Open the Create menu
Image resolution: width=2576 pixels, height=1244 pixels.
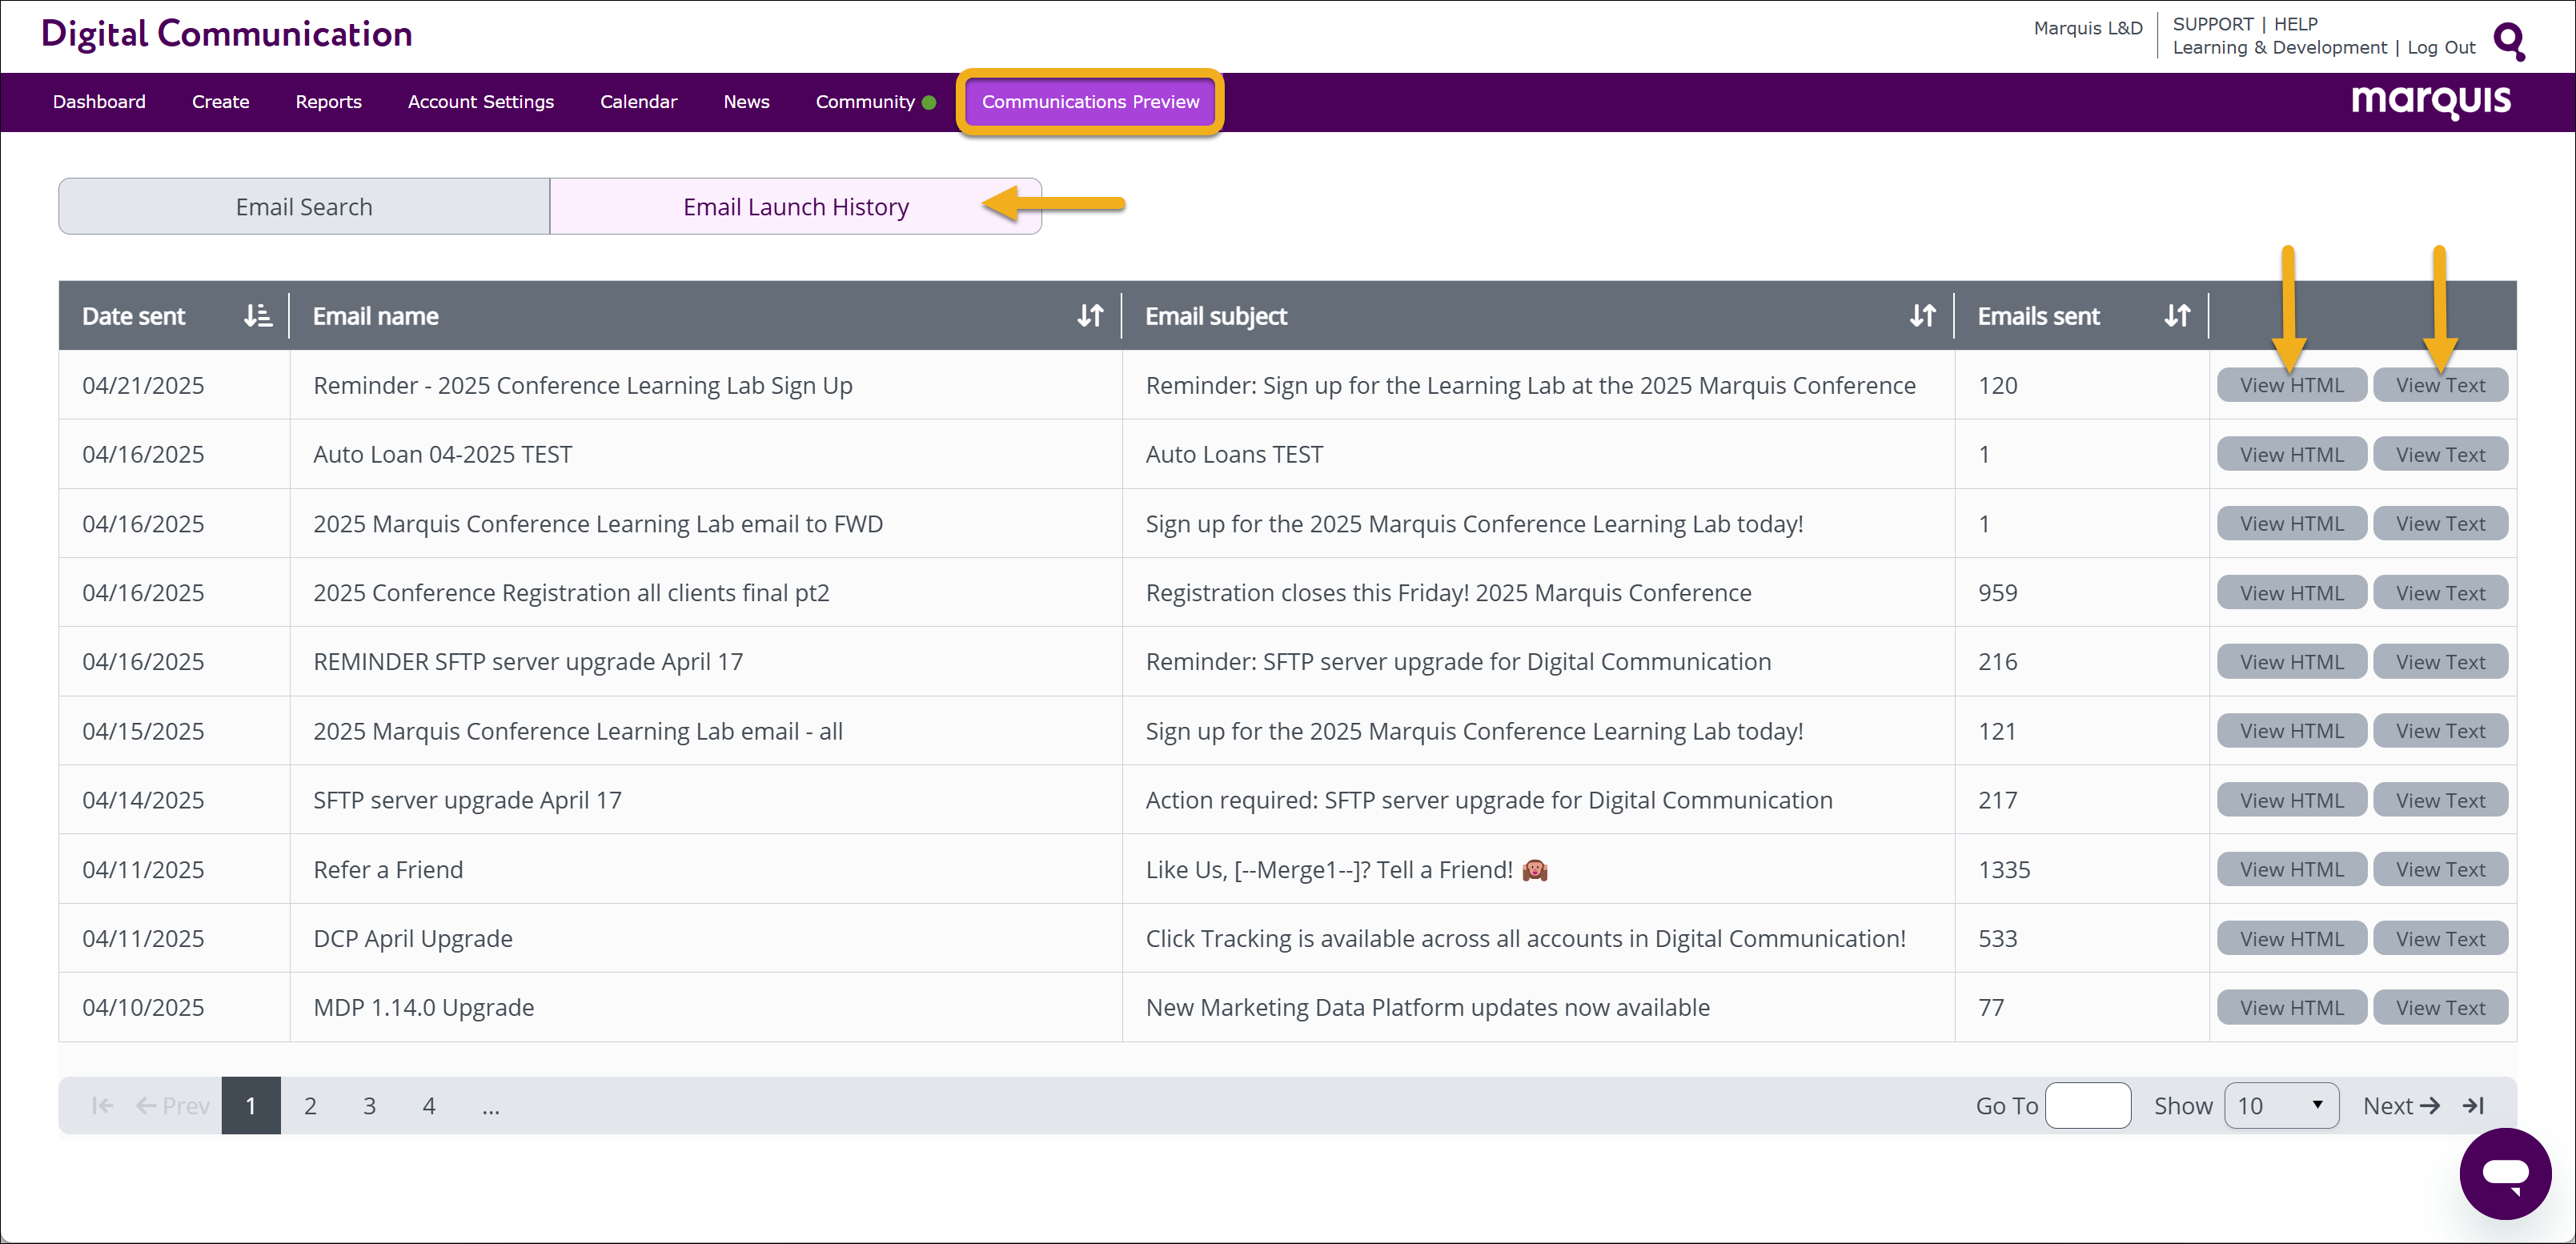[x=221, y=102]
